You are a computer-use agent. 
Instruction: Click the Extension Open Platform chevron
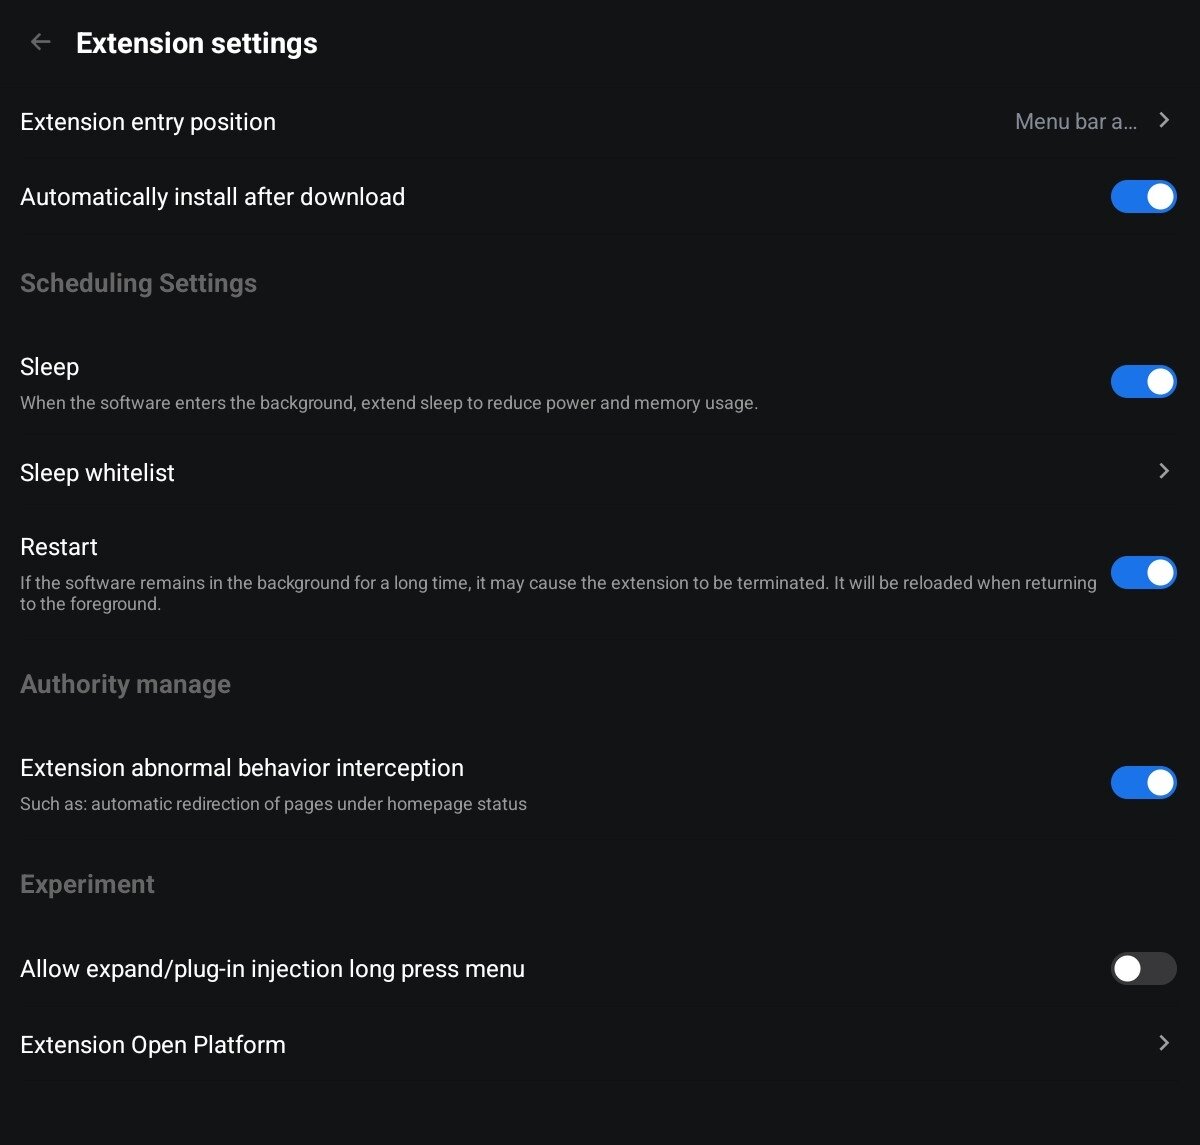[x=1164, y=1043]
